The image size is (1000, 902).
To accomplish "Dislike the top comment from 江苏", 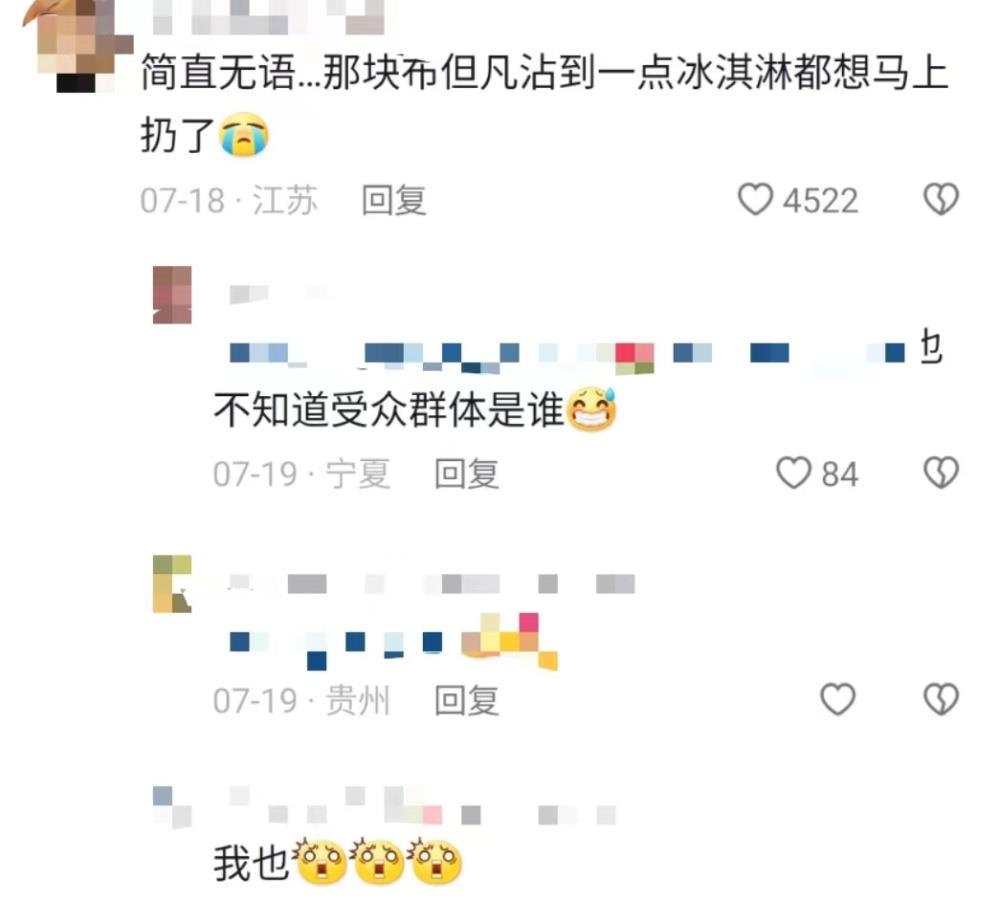I will click(x=941, y=200).
